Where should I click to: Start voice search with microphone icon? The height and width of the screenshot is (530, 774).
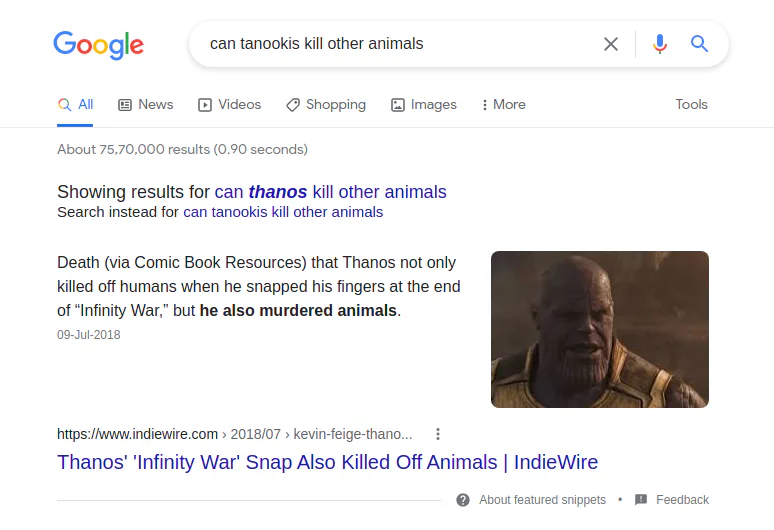659,44
